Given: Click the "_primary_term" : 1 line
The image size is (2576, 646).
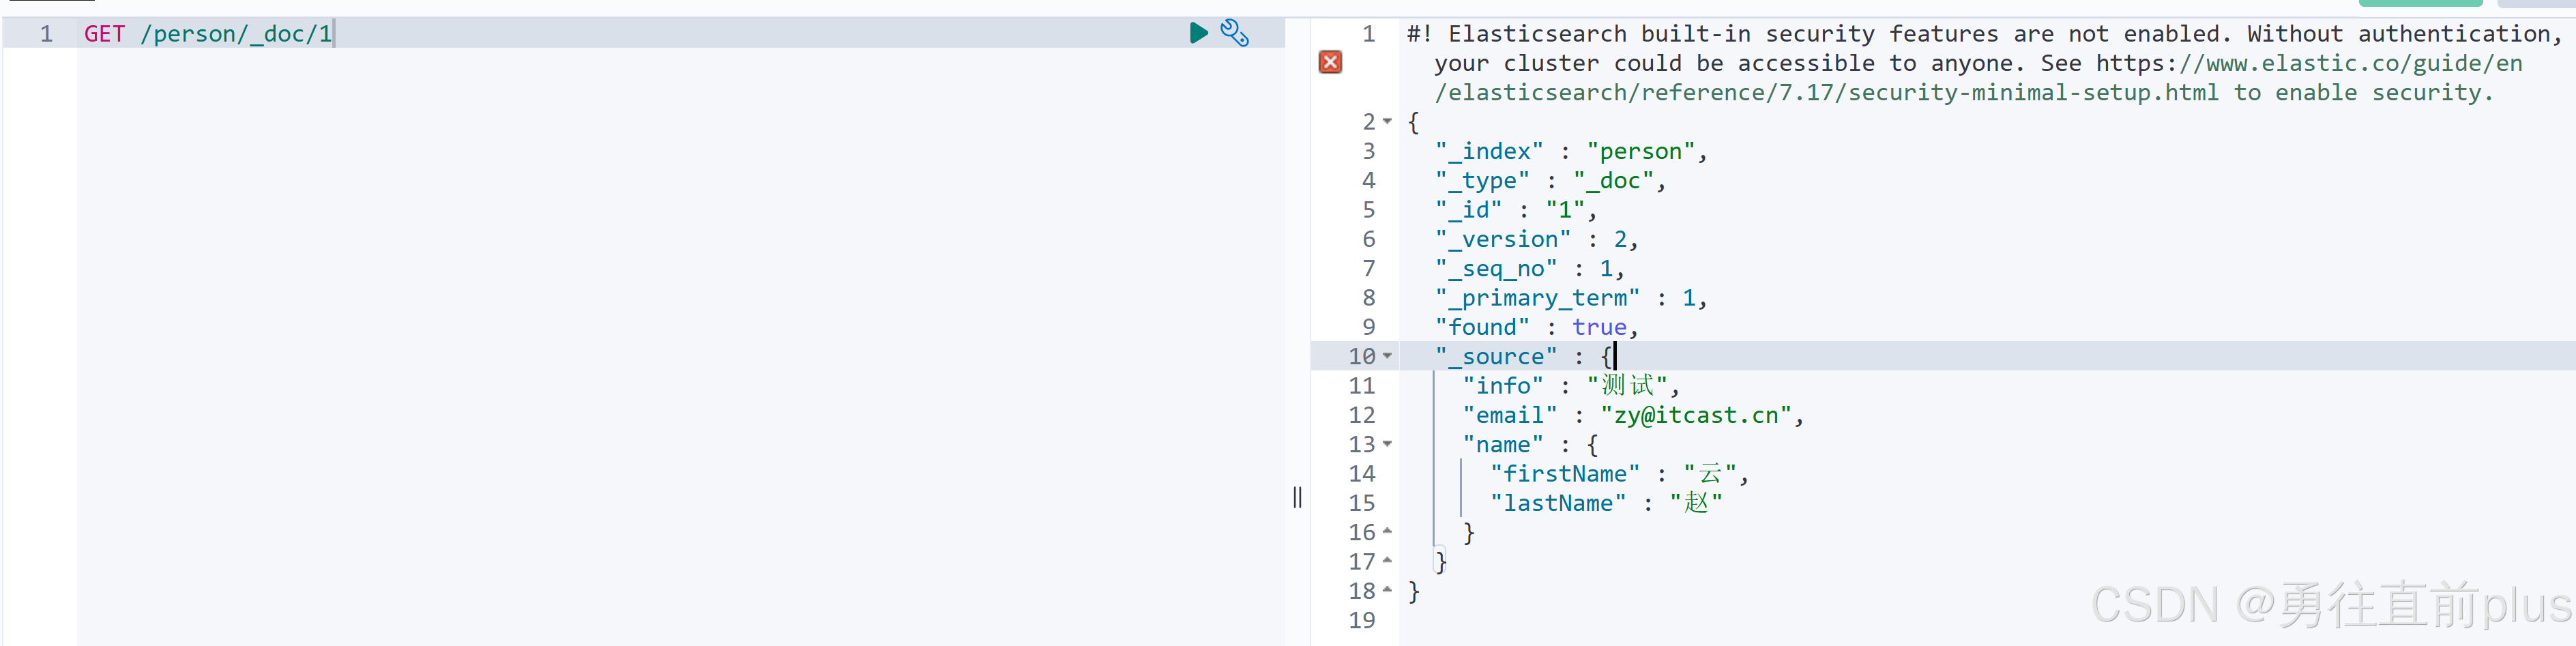Looking at the screenshot, I should [x=1571, y=298].
